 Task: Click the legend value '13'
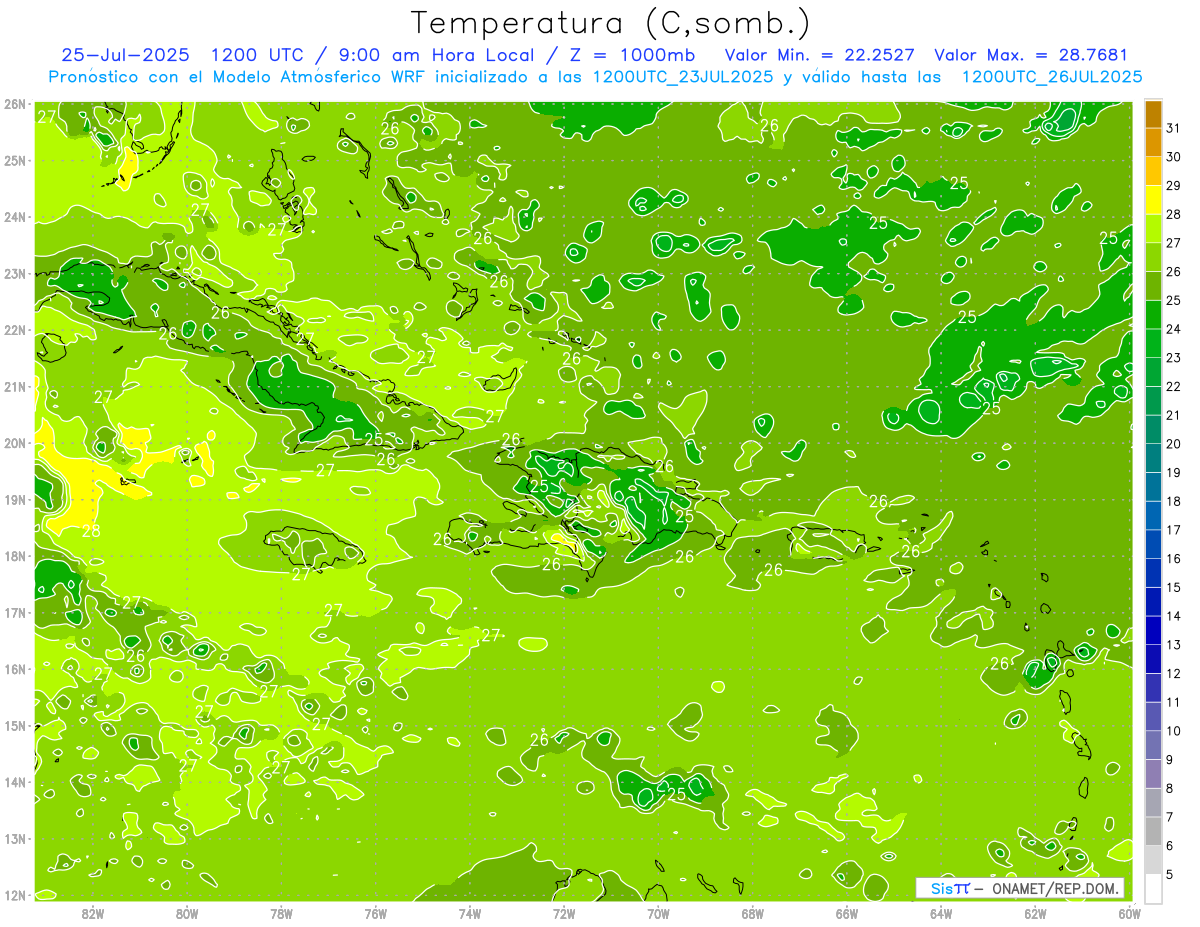tap(1174, 645)
